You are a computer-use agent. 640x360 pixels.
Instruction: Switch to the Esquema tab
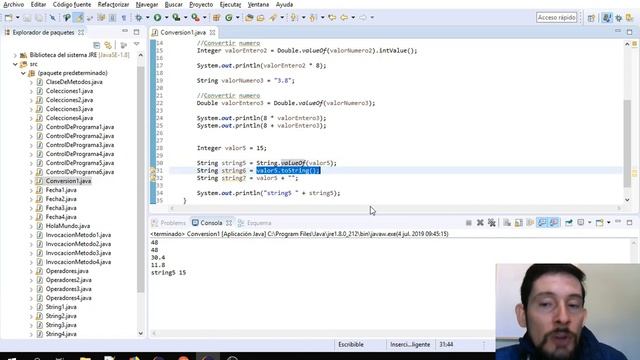point(255,223)
